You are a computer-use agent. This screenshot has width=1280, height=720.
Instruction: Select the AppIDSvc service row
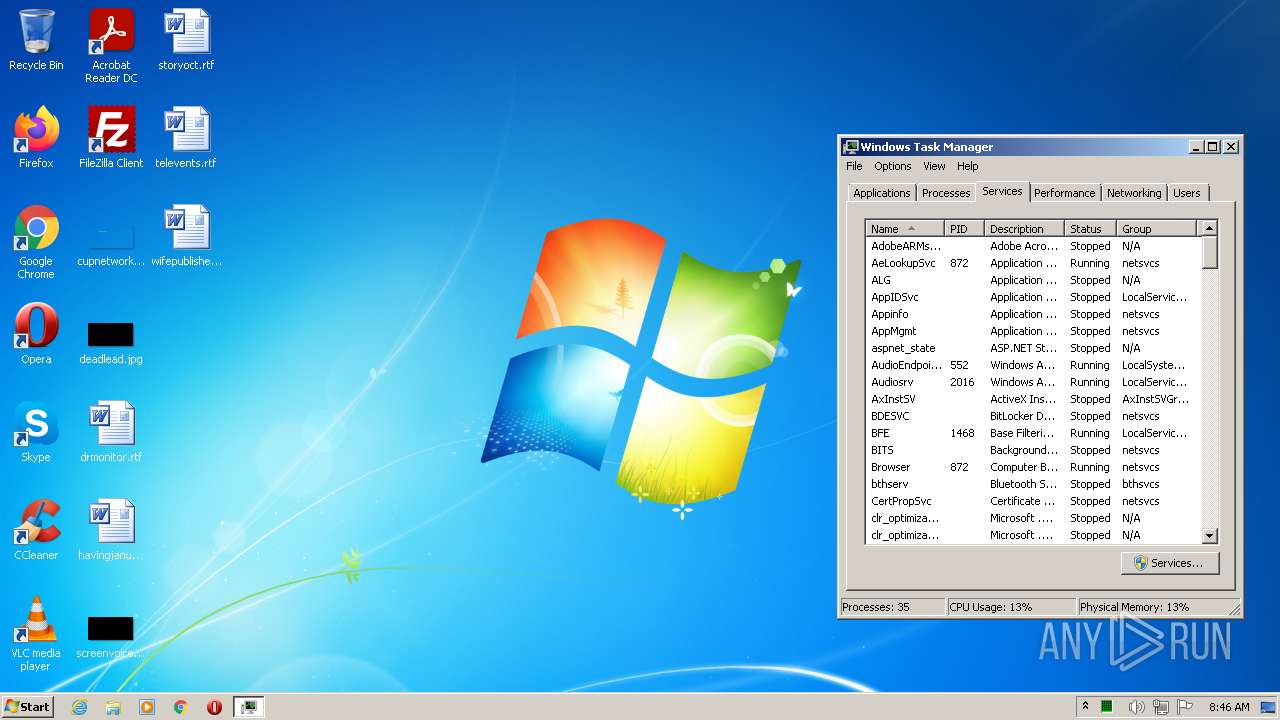(x=1033, y=297)
